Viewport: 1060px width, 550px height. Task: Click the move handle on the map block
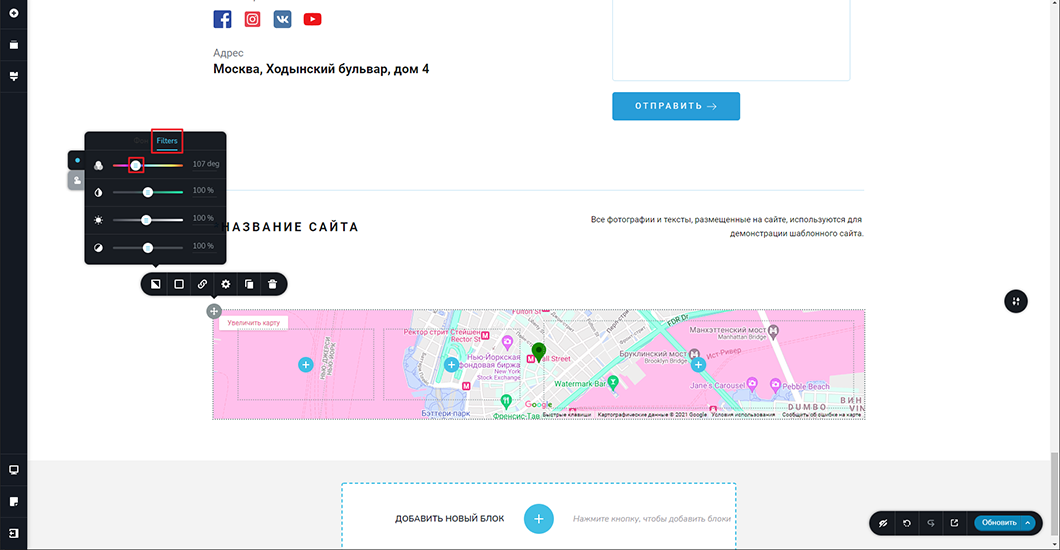pyautogui.click(x=214, y=311)
